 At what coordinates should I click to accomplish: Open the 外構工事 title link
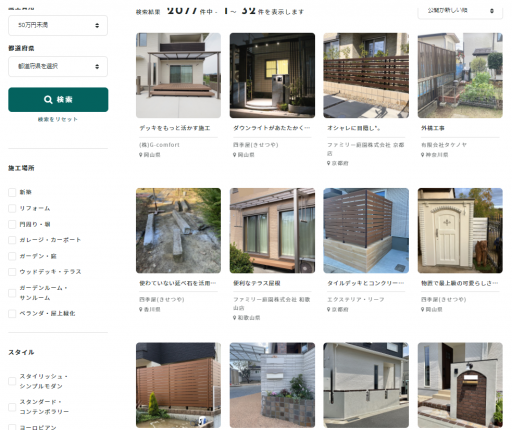pos(433,128)
